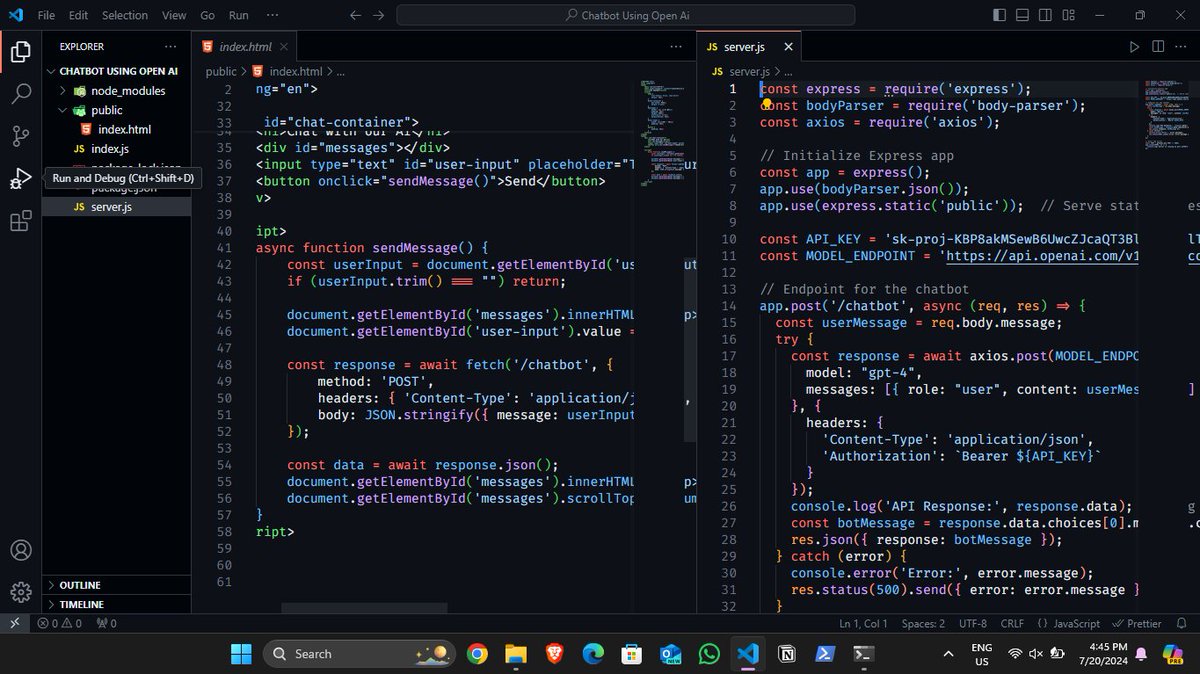Open the Edit menu
Viewport: 1200px width, 674px height.
click(79, 15)
